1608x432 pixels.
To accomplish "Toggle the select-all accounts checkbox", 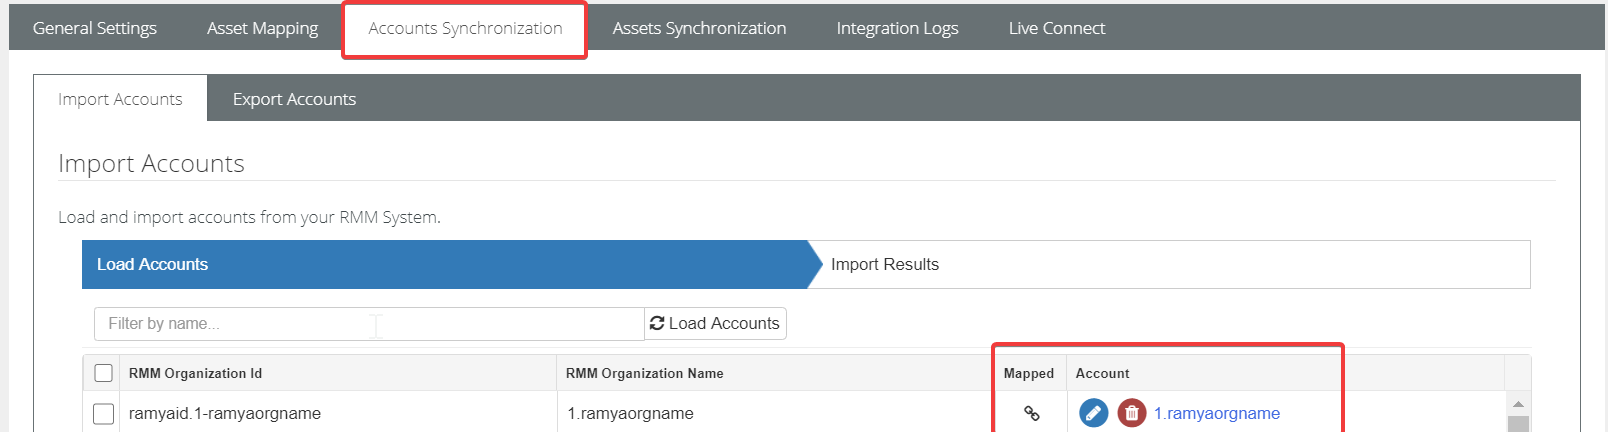I will [x=103, y=373].
